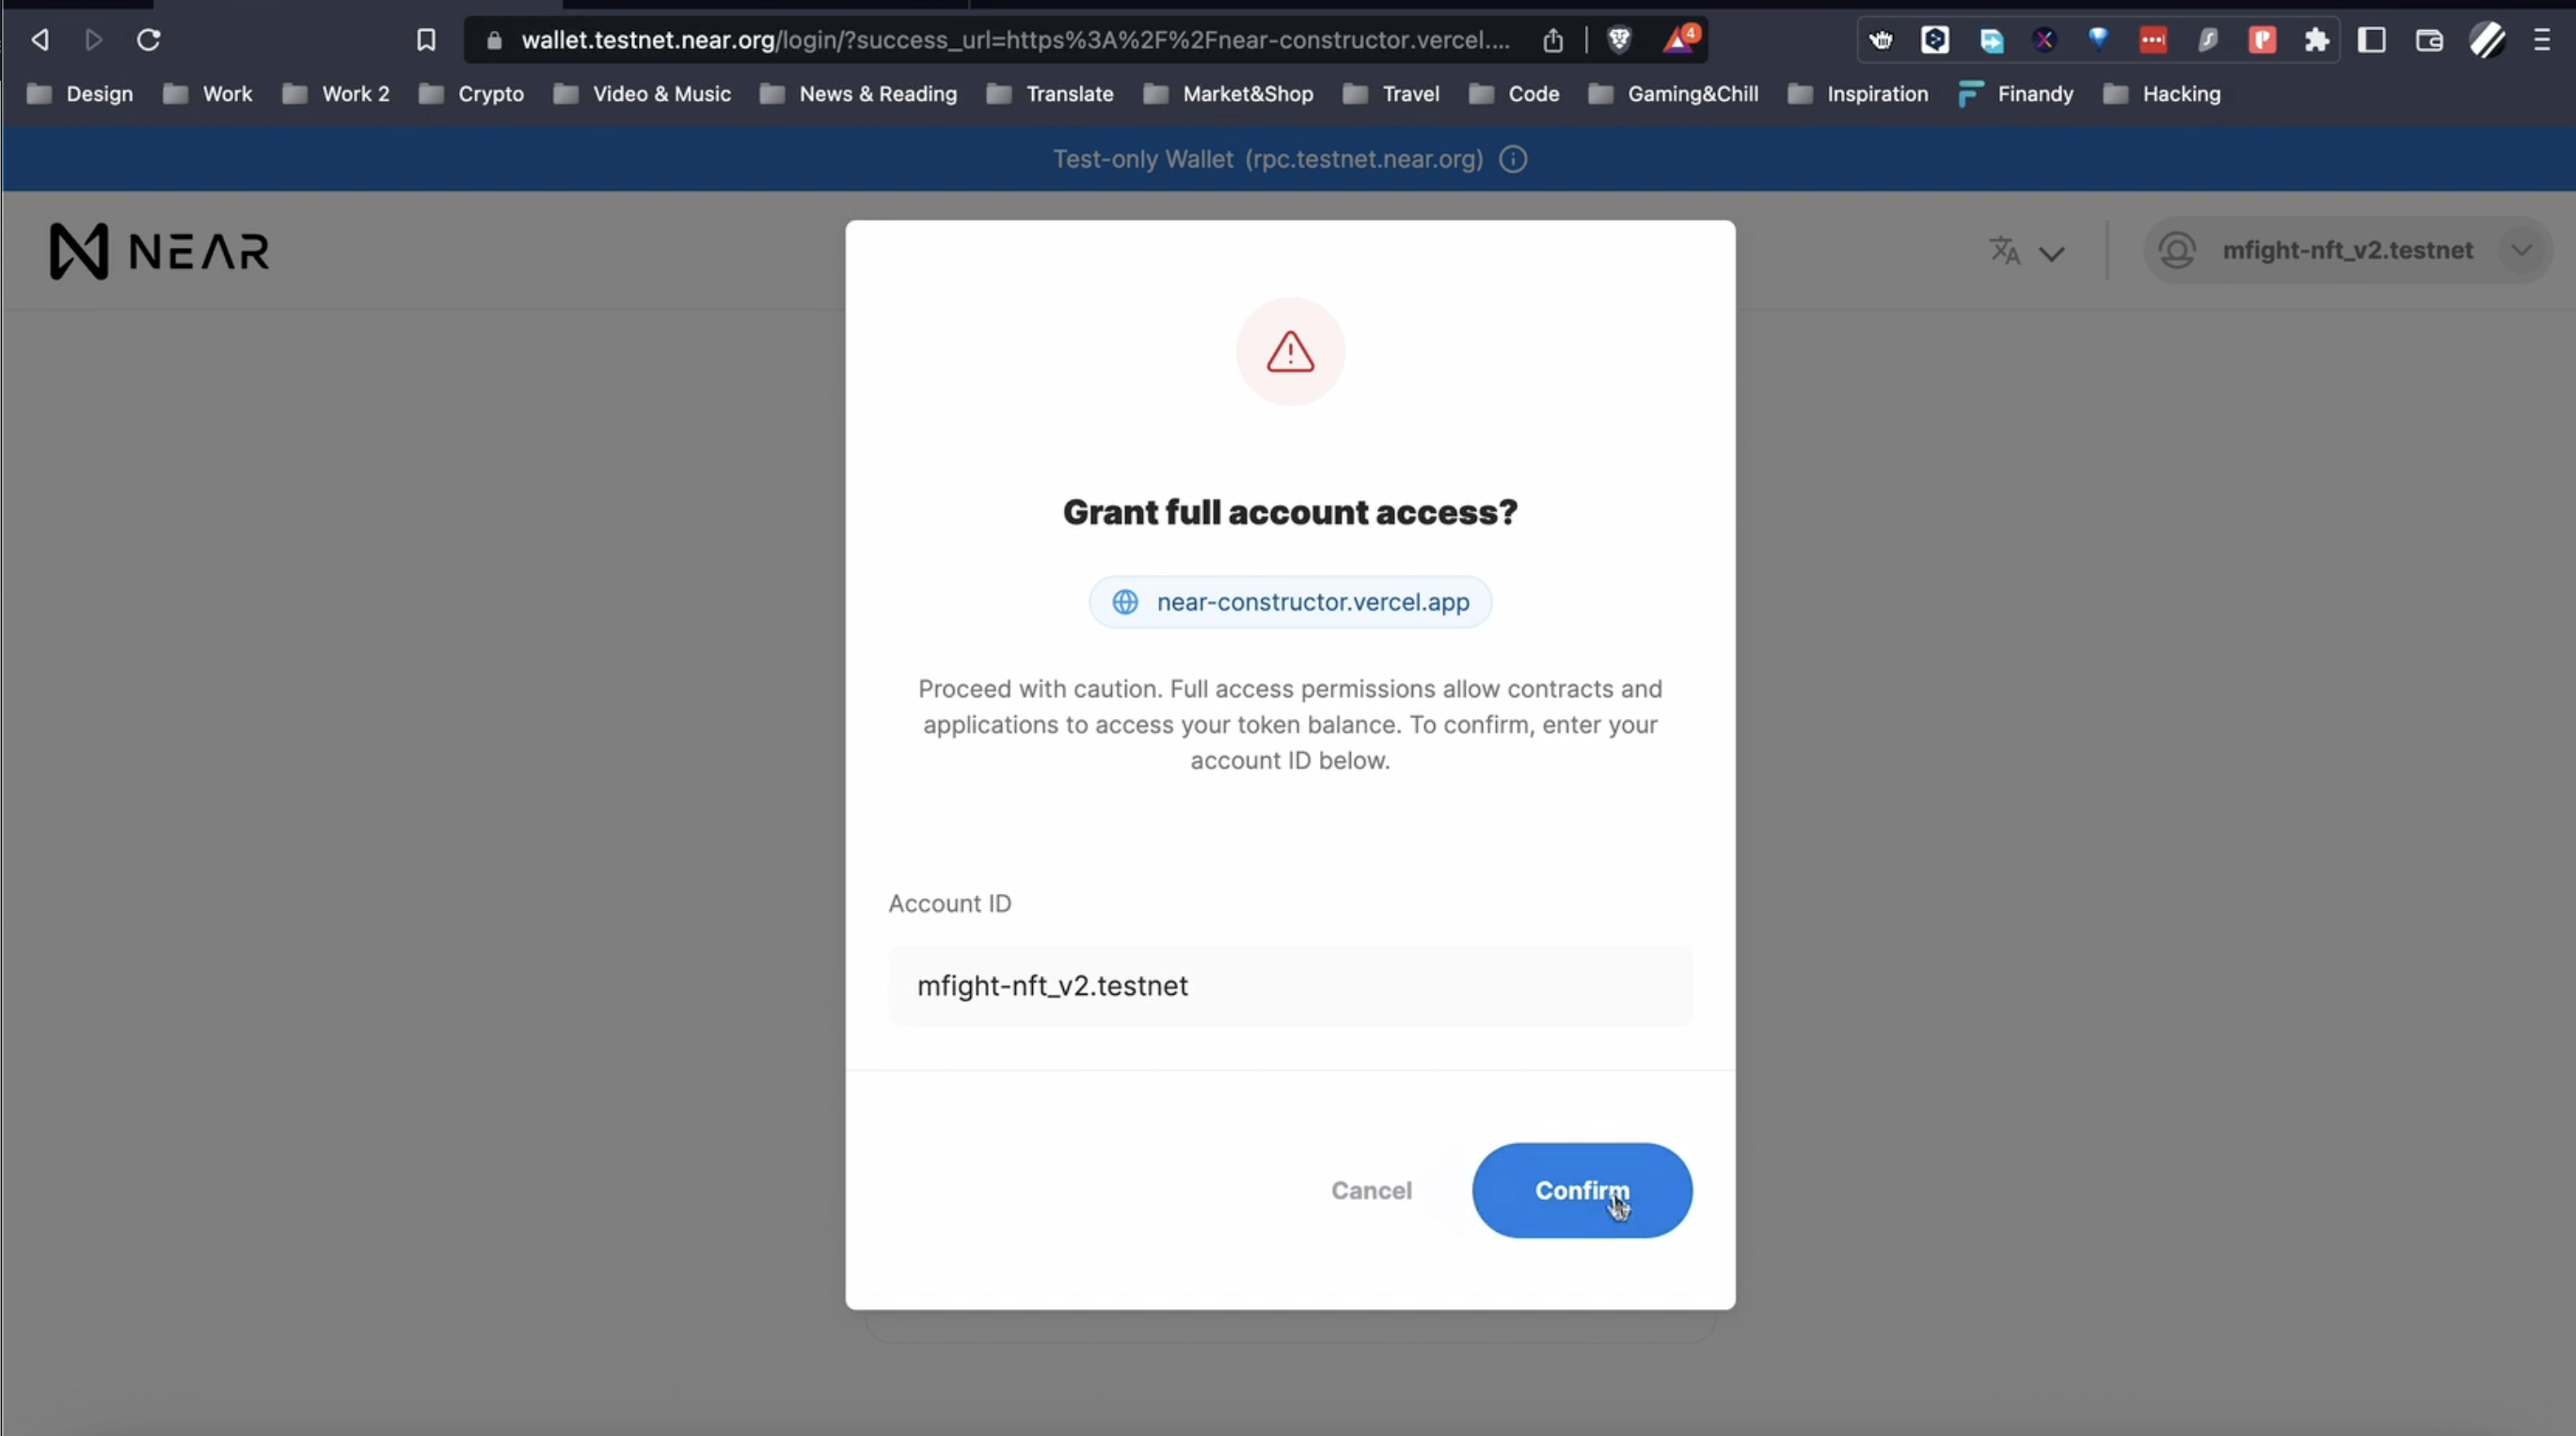Open the extensions puzzle icon
Image resolution: width=2576 pixels, height=1436 pixels.
click(x=2316, y=40)
